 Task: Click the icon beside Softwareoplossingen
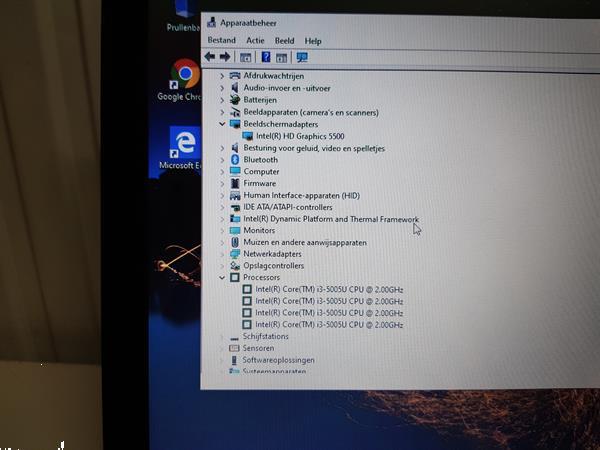pos(234,360)
